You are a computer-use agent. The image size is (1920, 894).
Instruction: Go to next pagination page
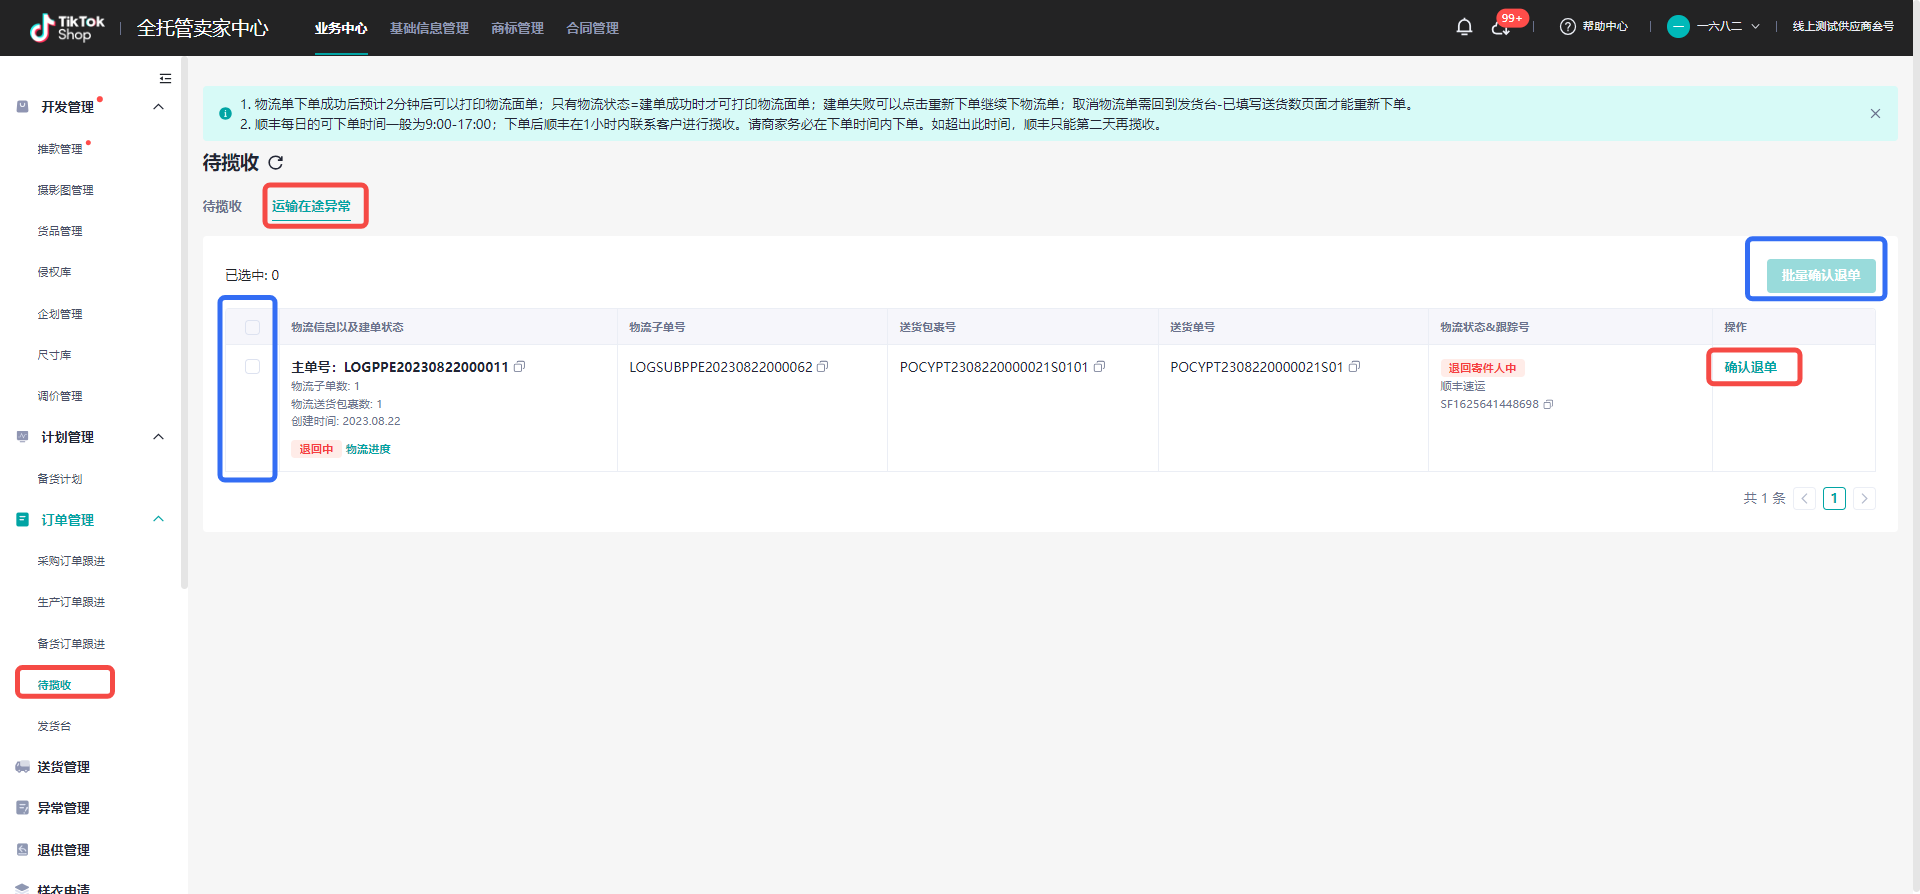coord(1864,498)
